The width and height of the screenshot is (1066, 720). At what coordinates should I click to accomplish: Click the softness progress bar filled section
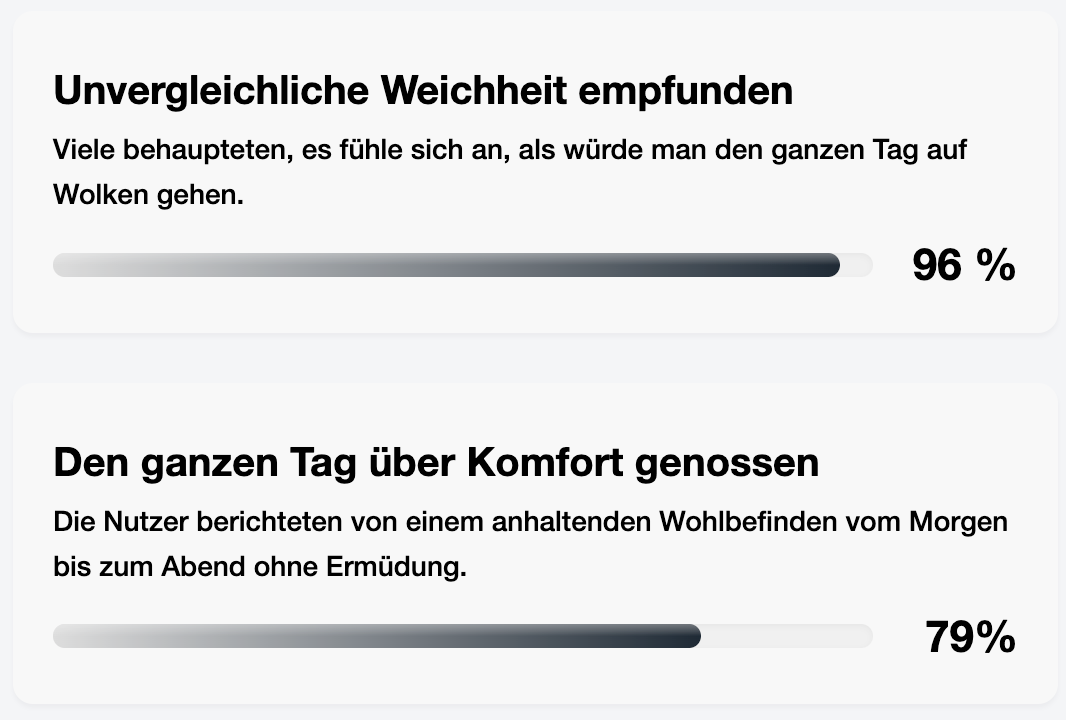point(446,265)
